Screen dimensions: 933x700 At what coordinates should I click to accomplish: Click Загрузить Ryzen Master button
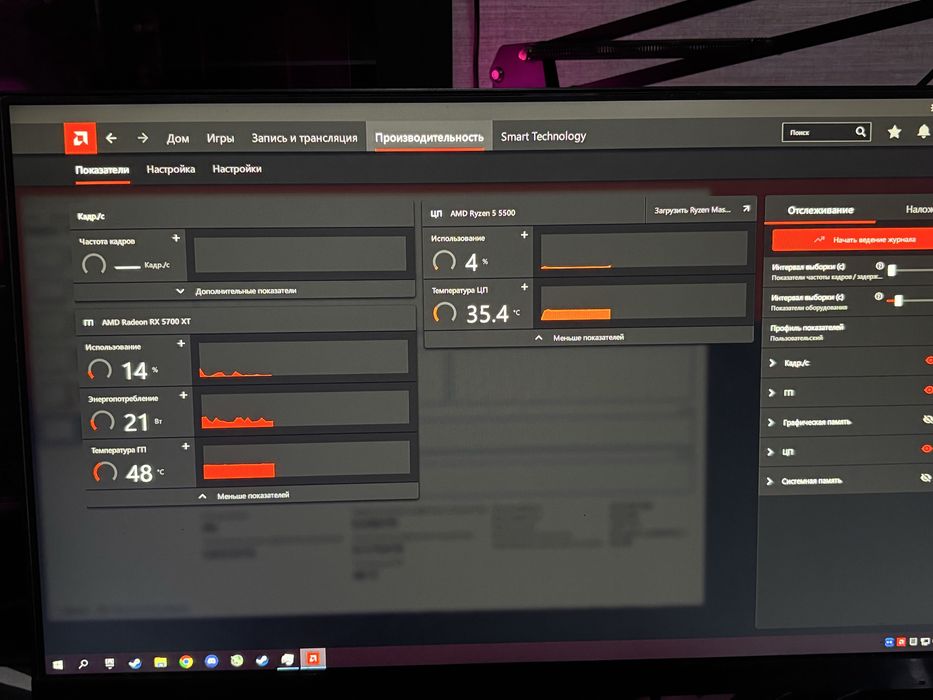[700, 210]
